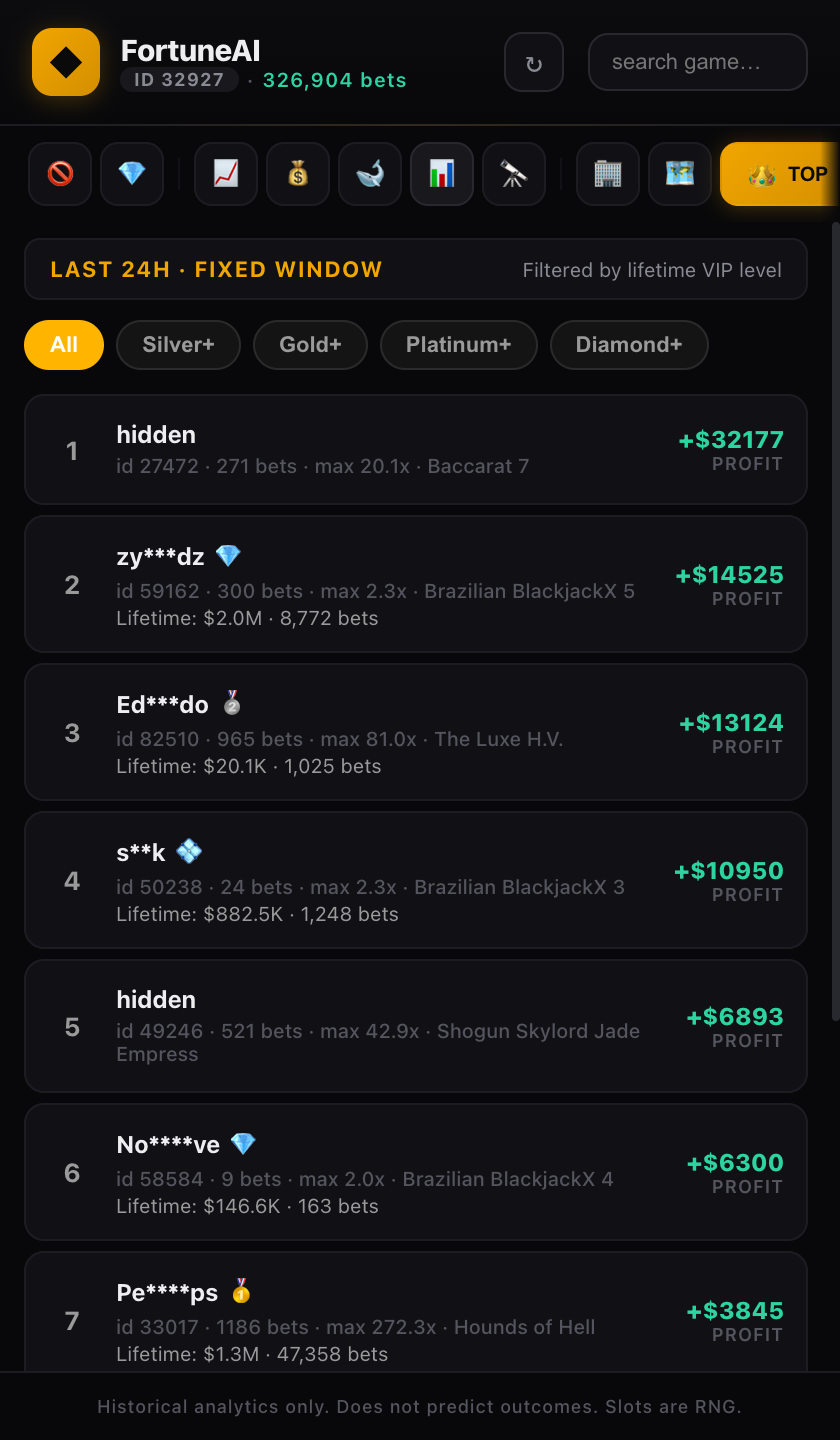This screenshot has width=840, height=1440.
Task: Select the Gold+ filter chip
Action: 310,344
